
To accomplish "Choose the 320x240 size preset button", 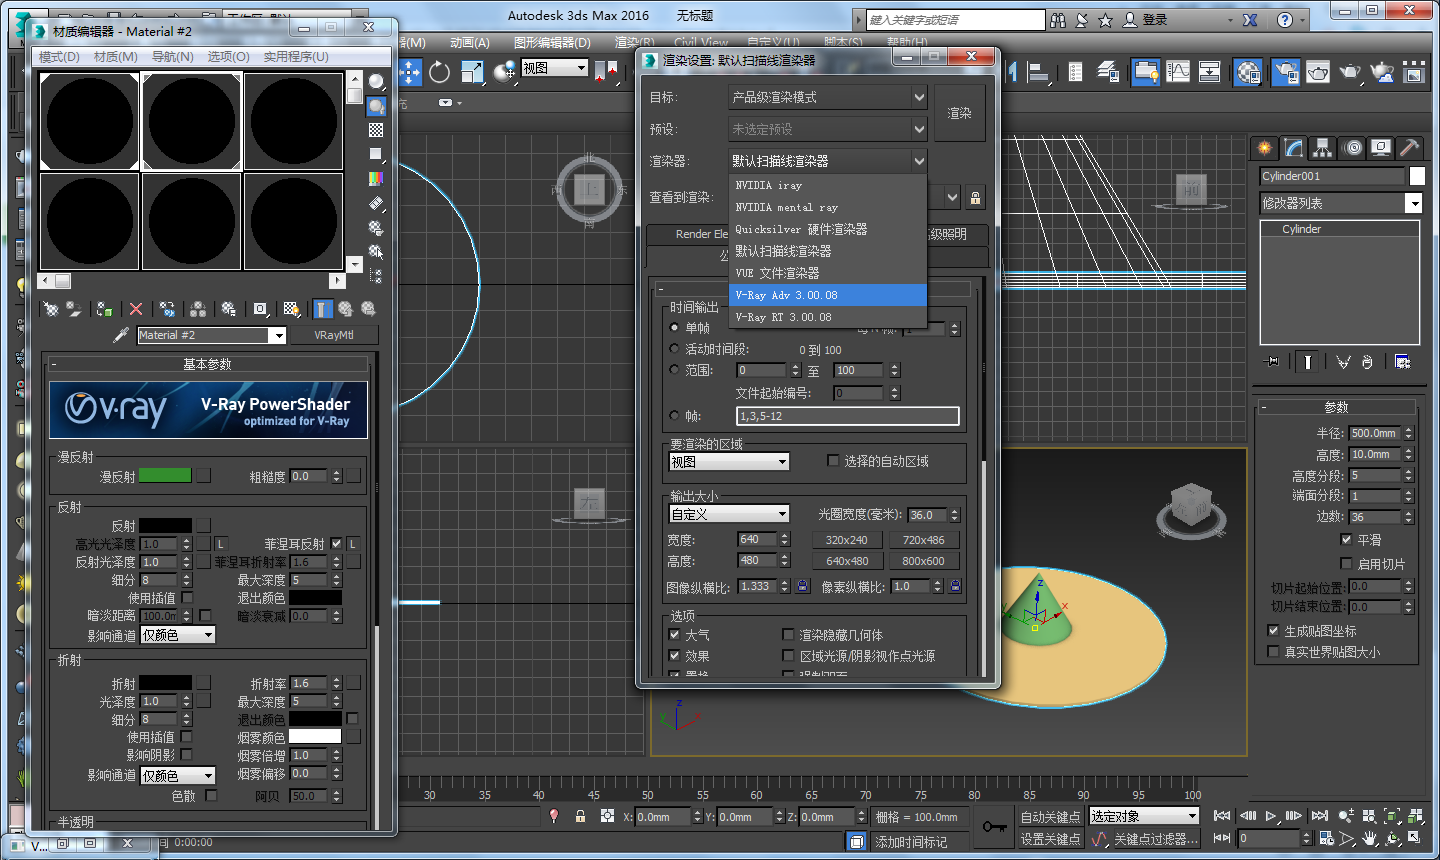I will click(x=846, y=540).
